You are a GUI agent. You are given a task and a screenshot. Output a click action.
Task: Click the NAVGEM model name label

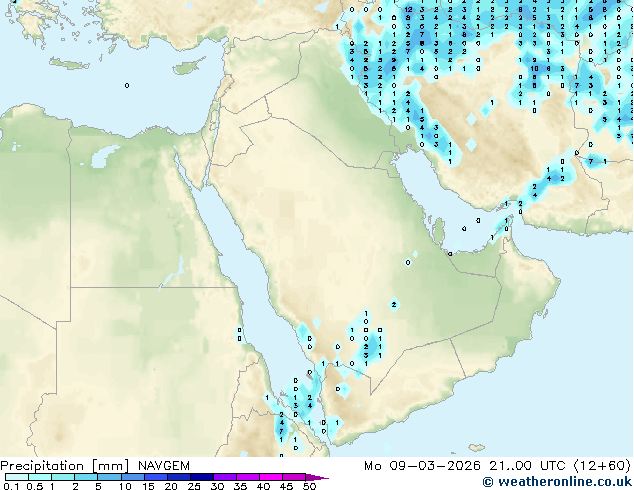[x=164, y=466]
